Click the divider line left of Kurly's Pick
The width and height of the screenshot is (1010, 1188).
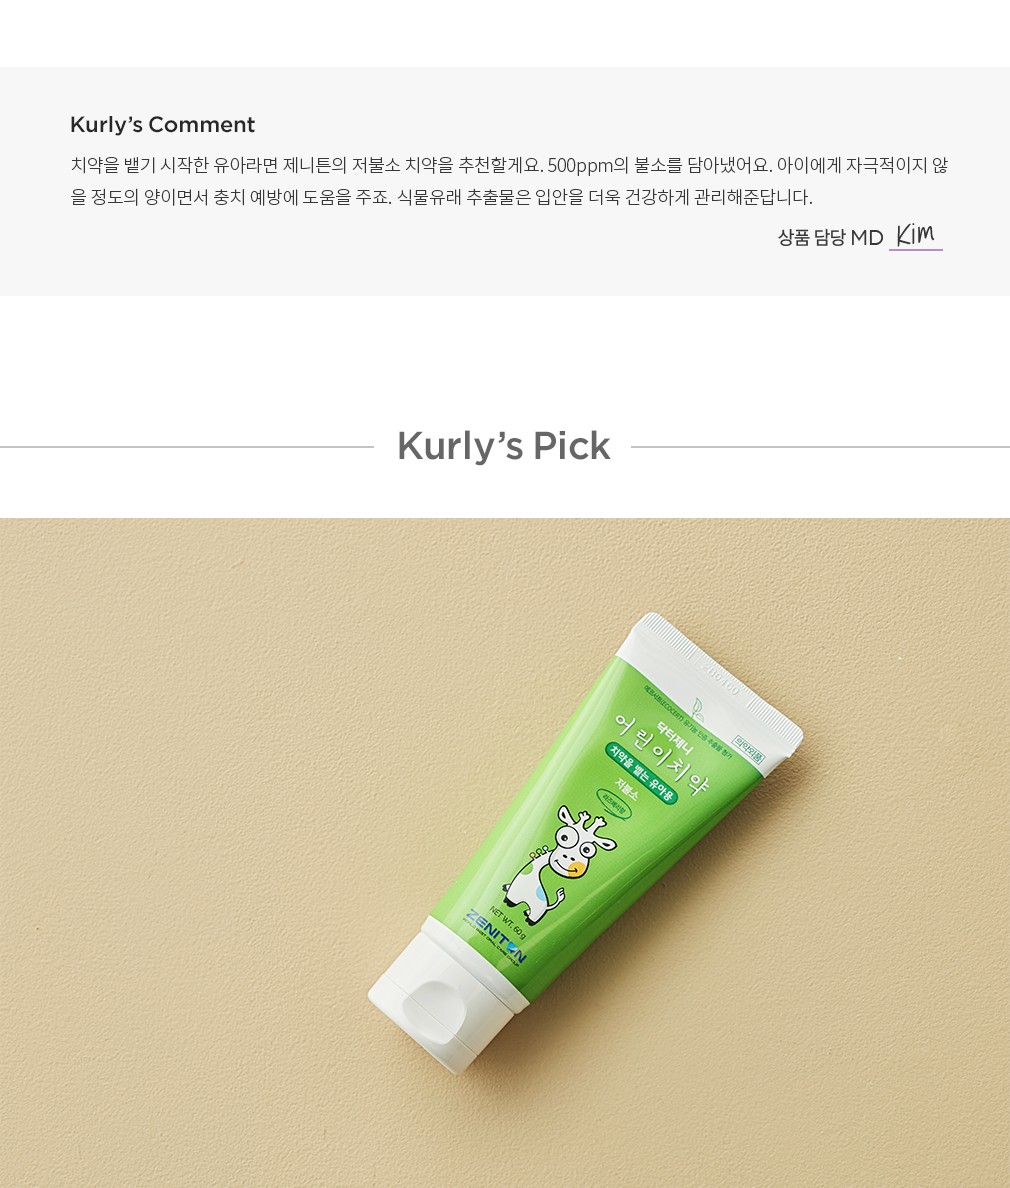pyautogui.click(x=187, y=447)
